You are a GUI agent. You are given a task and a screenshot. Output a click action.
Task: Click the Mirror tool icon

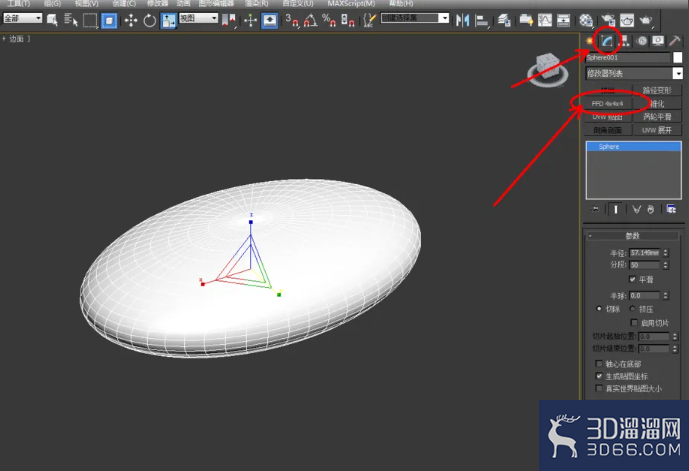tap(462, 20)
